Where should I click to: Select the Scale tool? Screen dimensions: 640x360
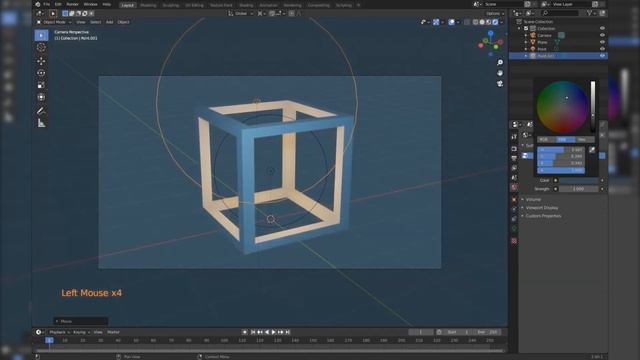(x=41, y=85)
